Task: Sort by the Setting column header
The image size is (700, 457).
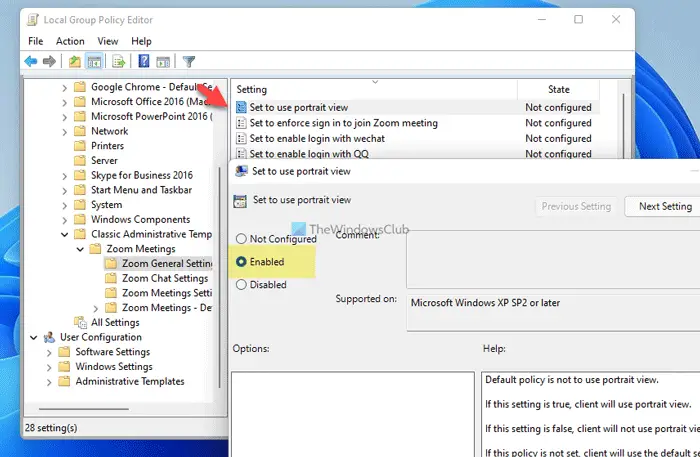Action: pyautogui.click(x=374, y=89)
